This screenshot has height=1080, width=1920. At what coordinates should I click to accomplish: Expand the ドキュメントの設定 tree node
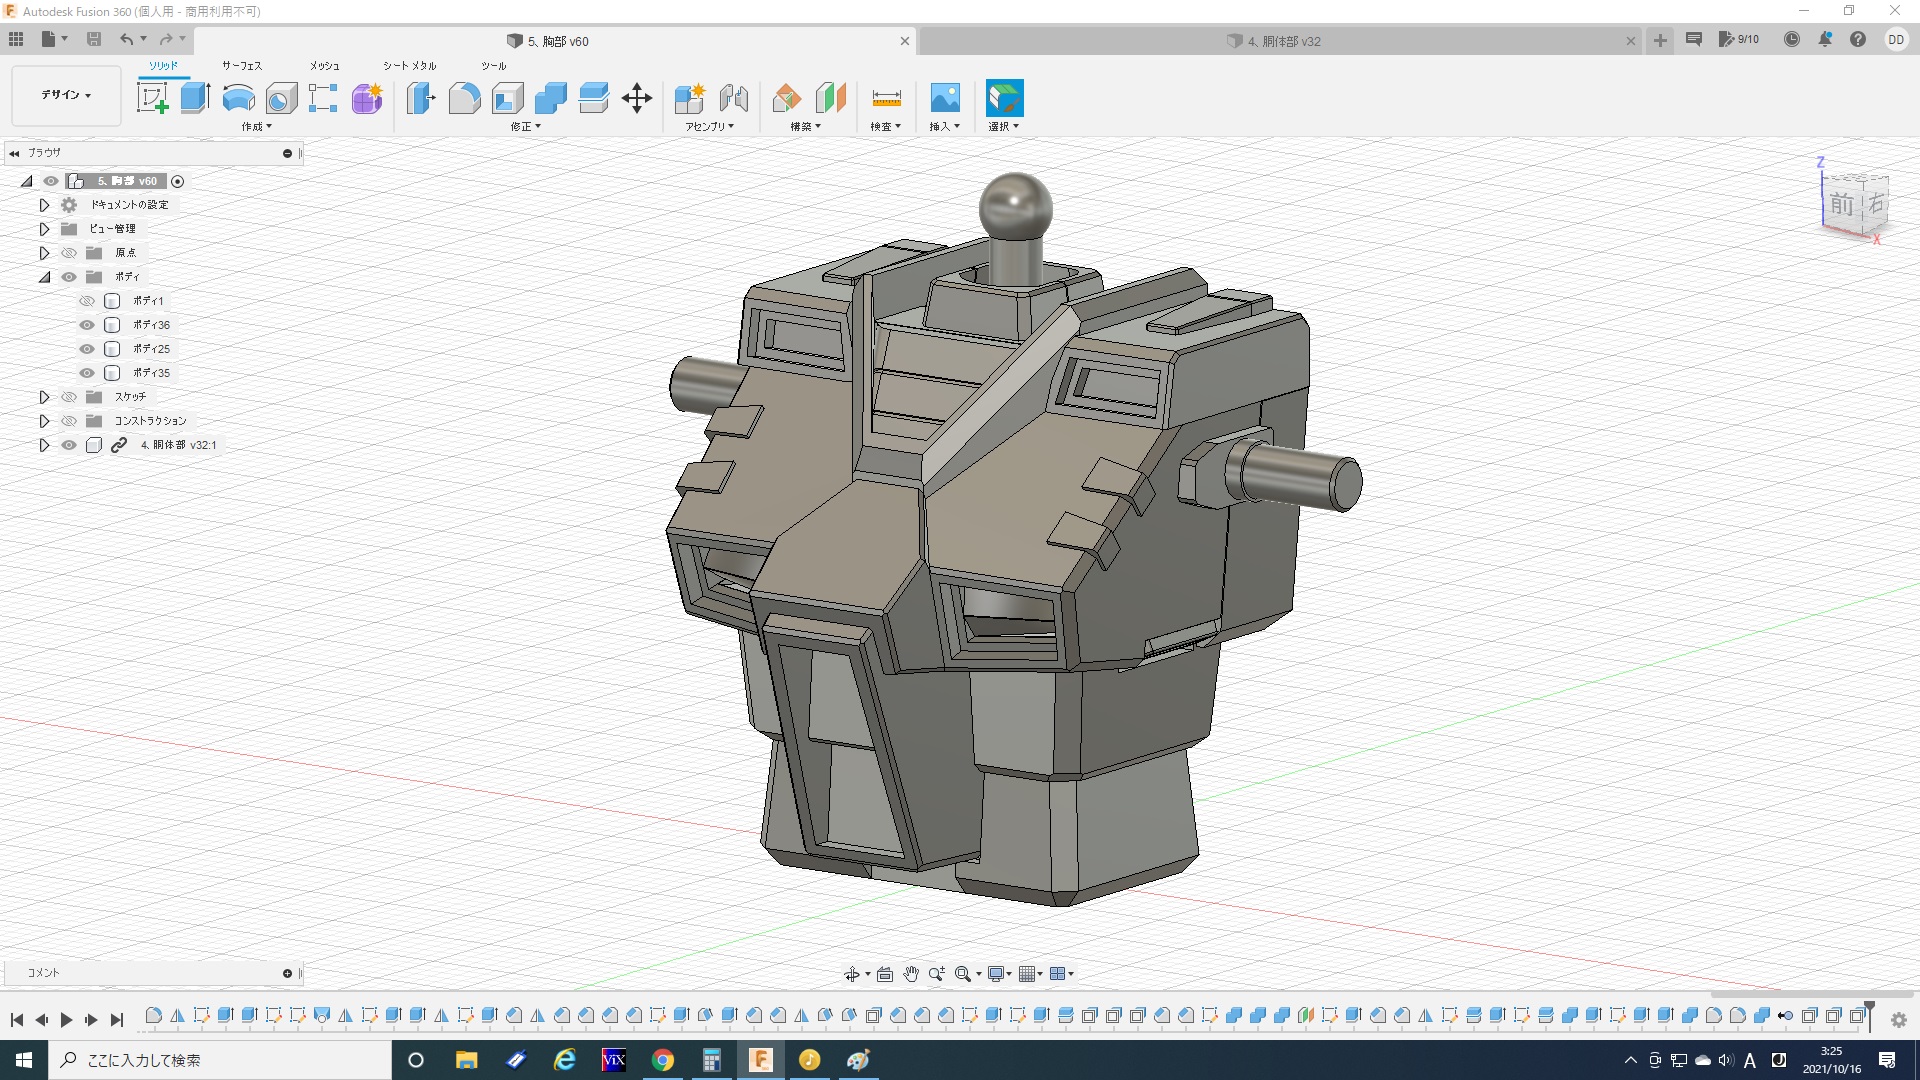coord(44,205)
